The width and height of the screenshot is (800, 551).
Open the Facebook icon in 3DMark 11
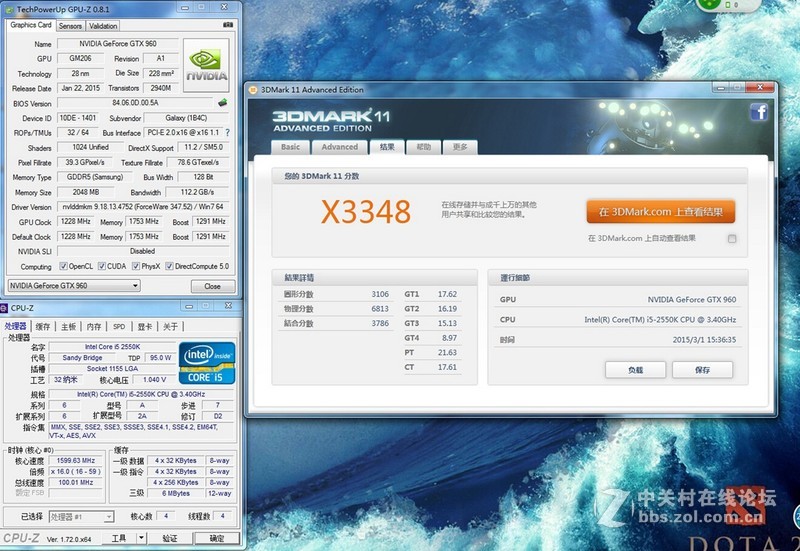[x=759, y=111]
